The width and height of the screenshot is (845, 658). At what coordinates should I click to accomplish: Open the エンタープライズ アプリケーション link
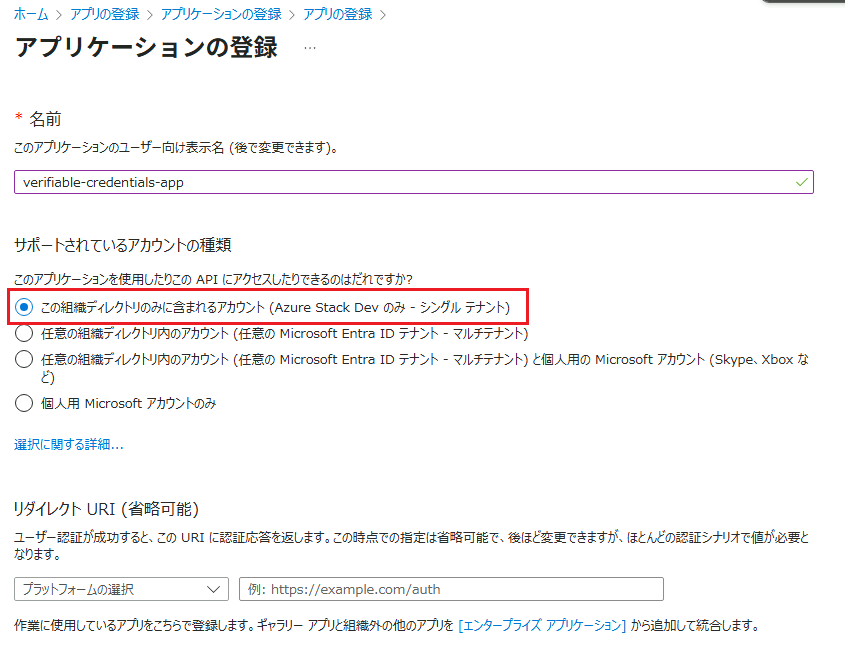pos(542,626)
